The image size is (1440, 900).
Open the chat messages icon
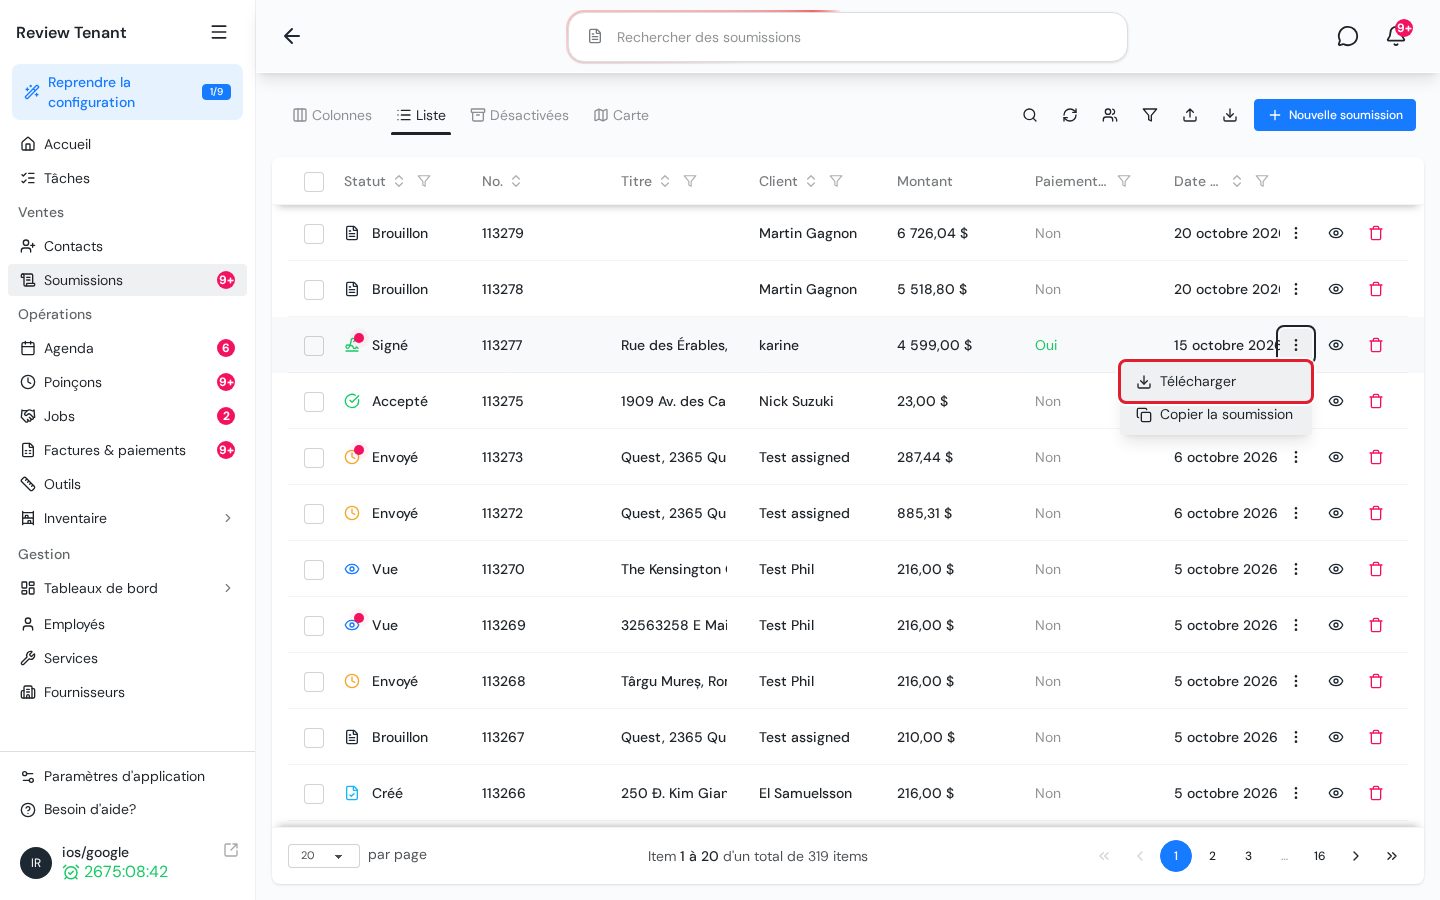point(1348,36)
